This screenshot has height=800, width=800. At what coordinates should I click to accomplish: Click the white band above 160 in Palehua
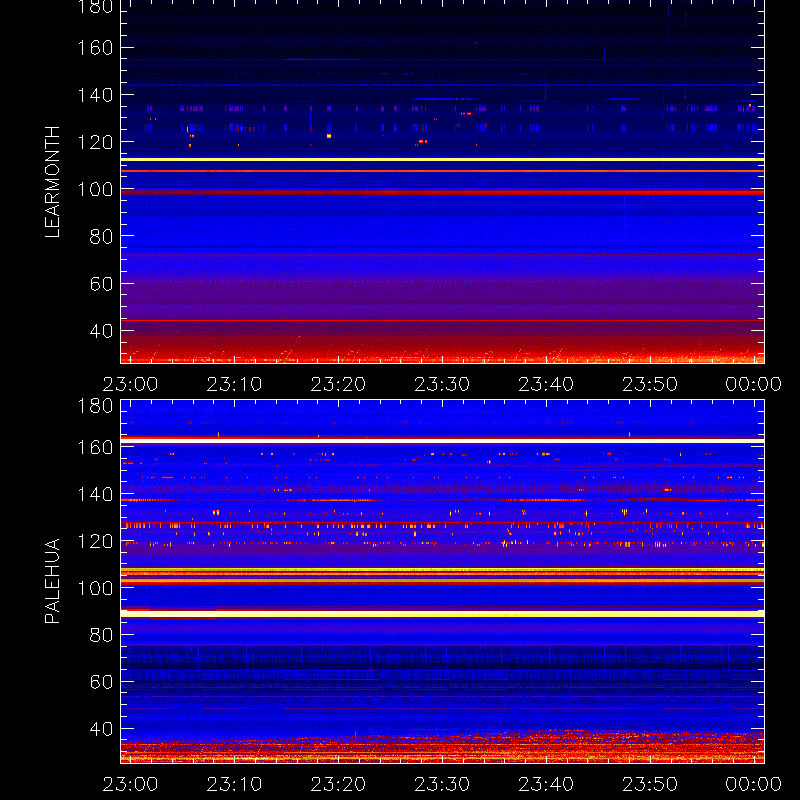tap(442, 440)
